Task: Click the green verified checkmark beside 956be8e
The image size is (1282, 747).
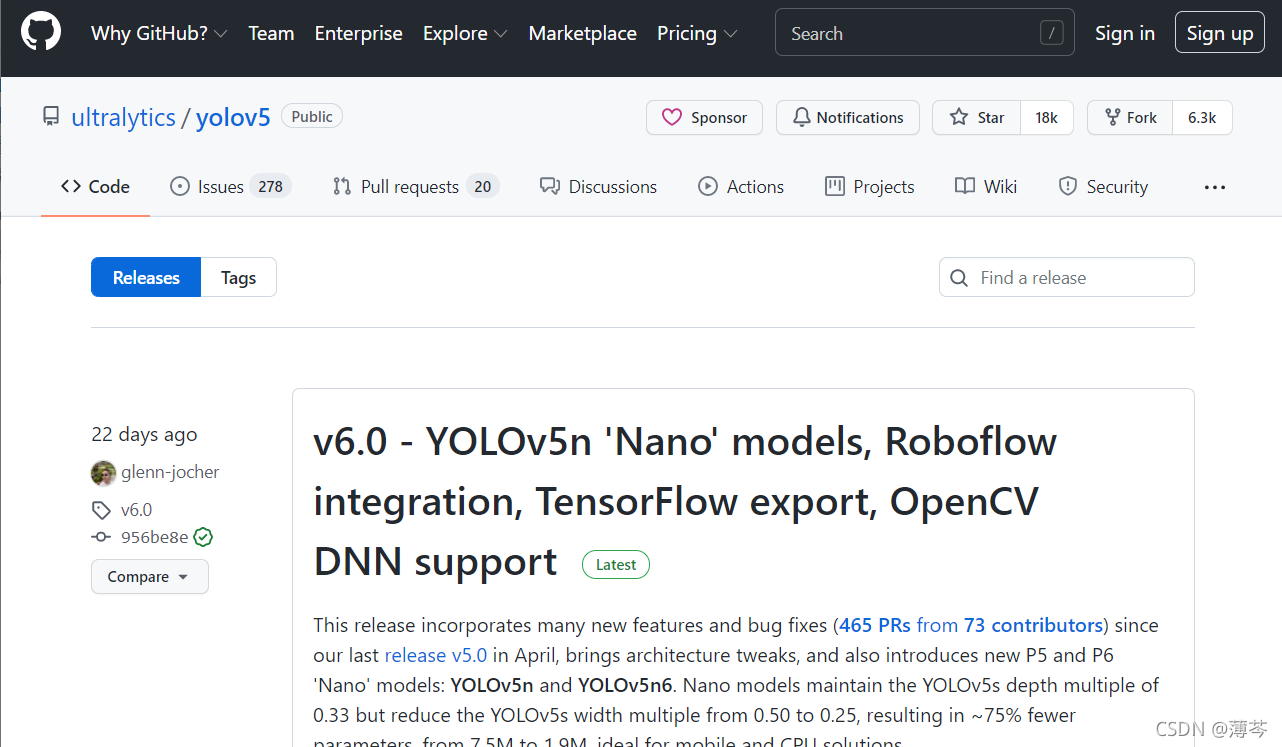Action: coord(203,537)
